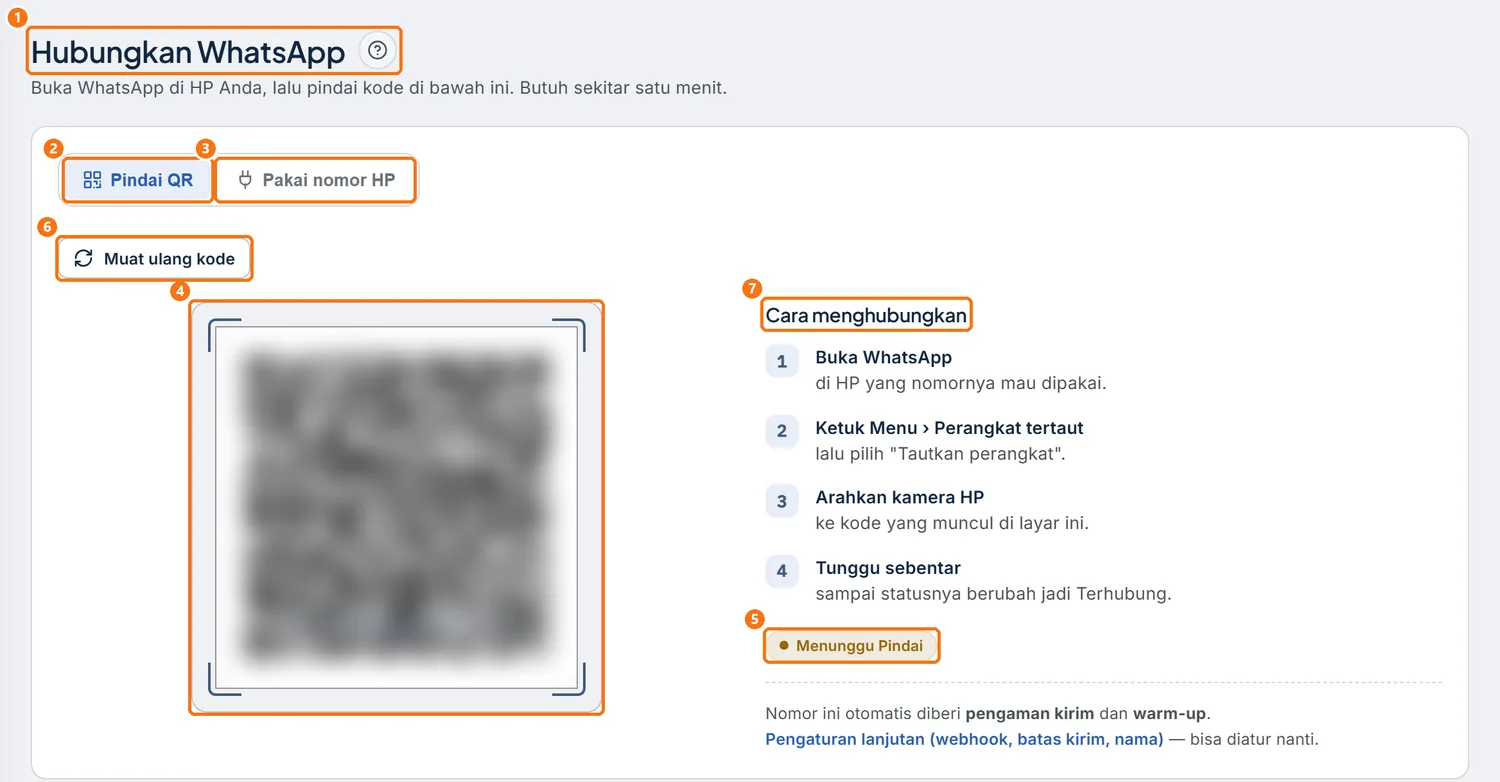Click step number 3 badge
This screenshot has height=782, width=1500.
coord(782,501)
